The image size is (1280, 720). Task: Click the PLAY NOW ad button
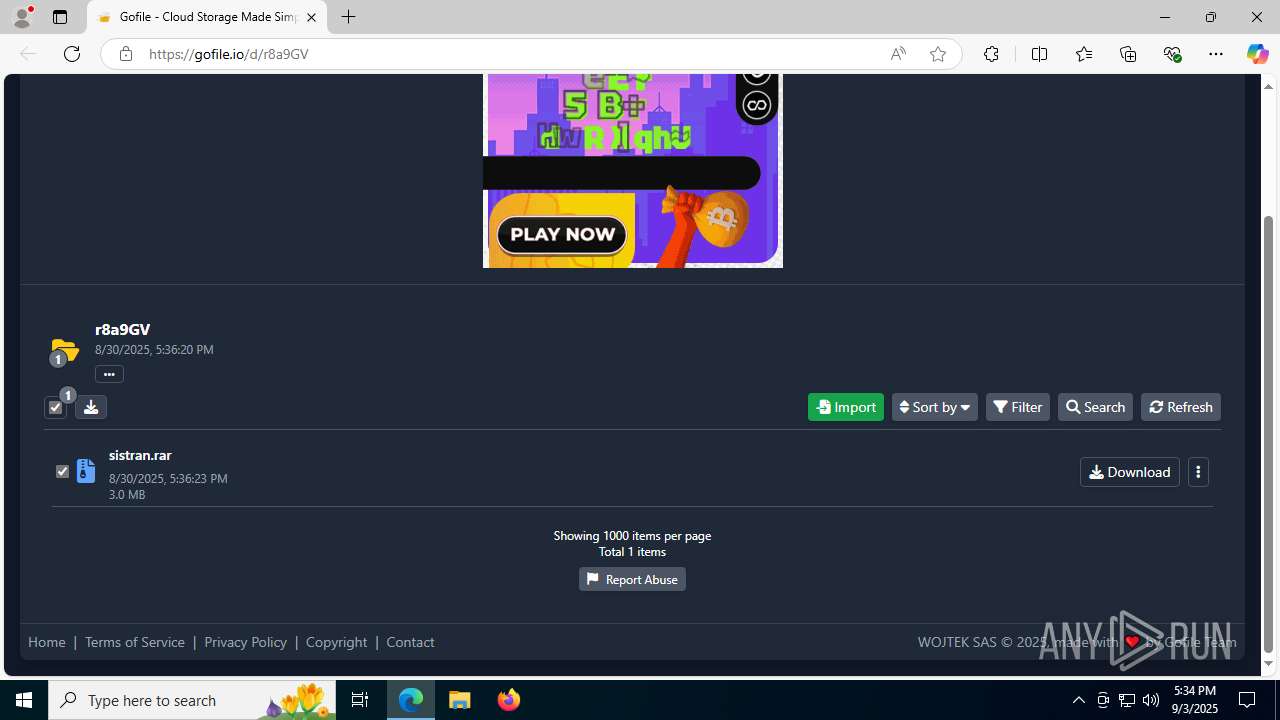click(x=562, y=234)
